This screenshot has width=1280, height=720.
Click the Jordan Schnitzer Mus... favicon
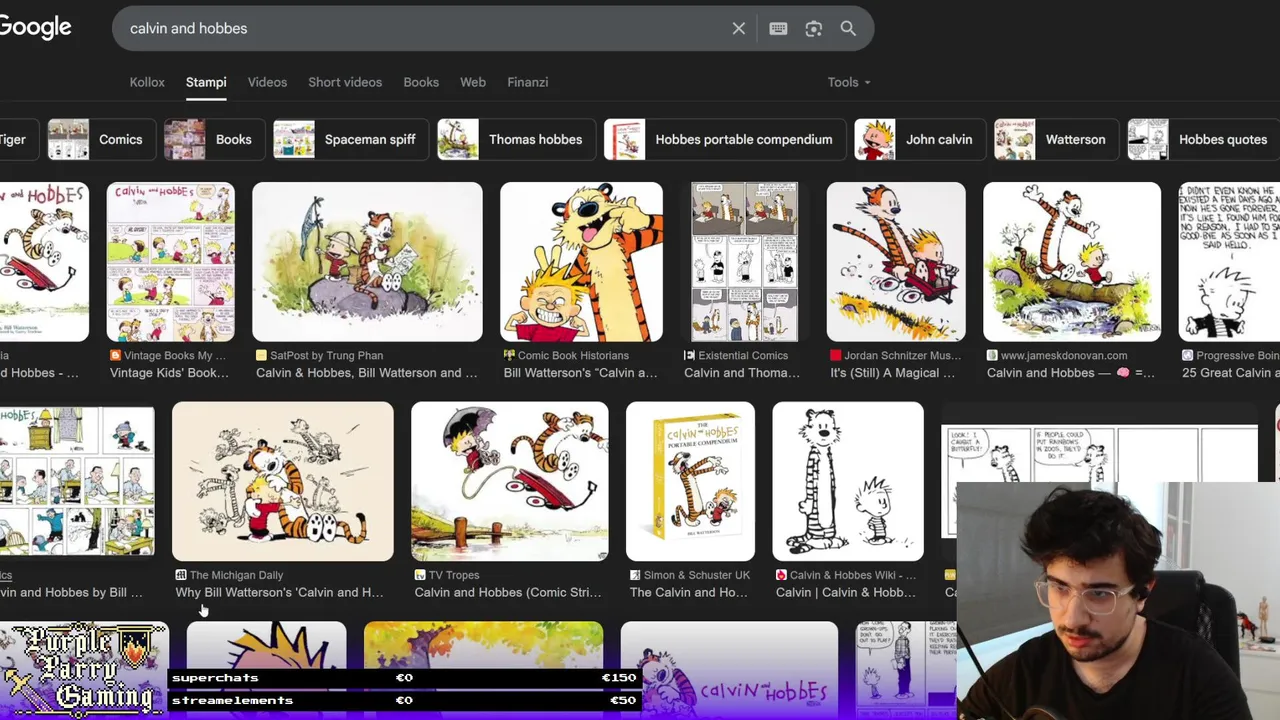point(836,355)
